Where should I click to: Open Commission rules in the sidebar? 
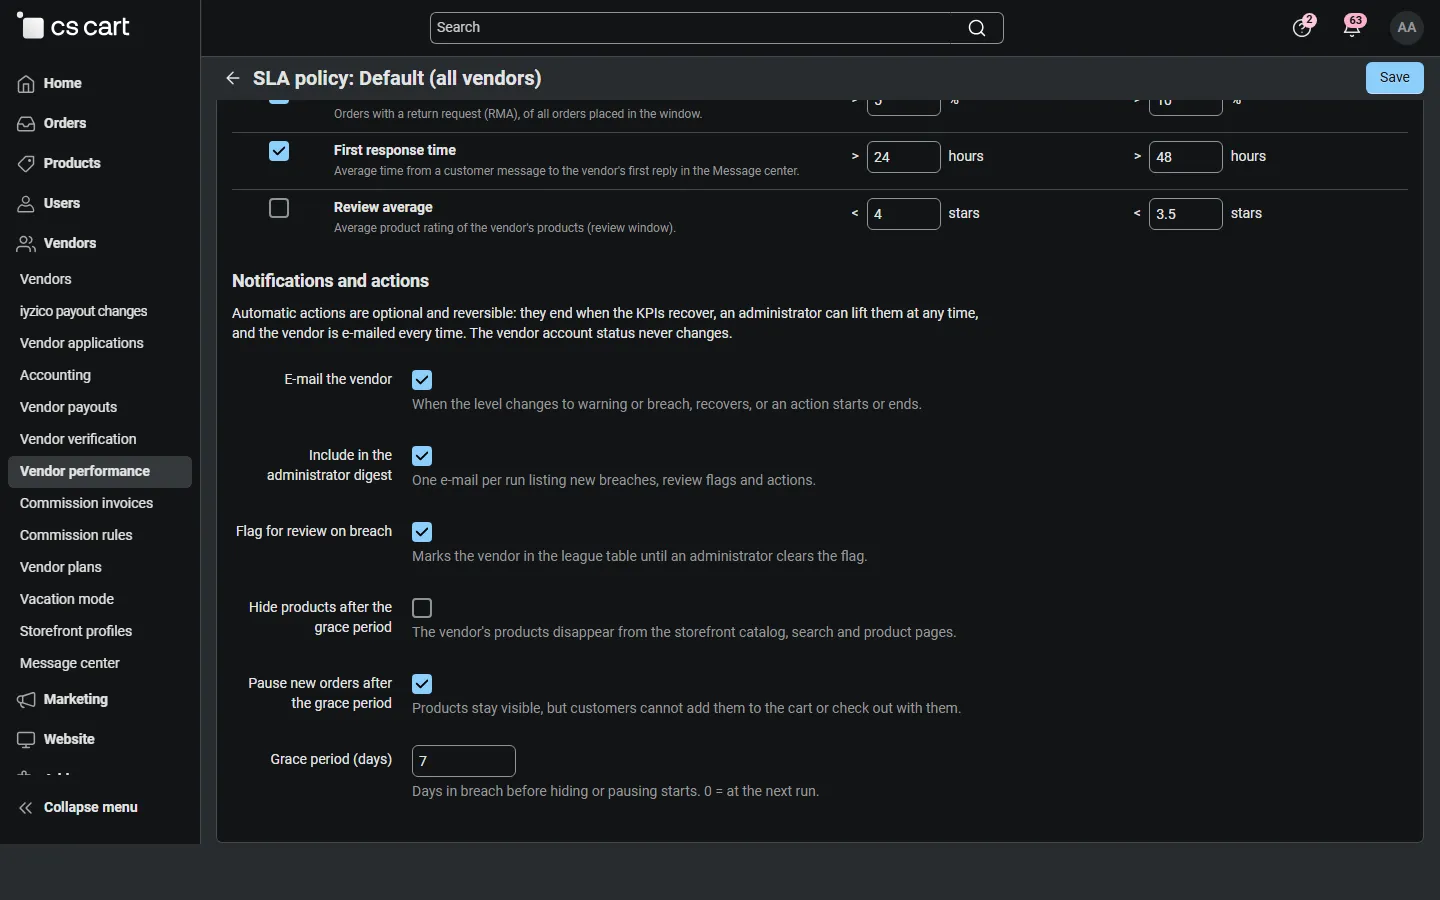pos(76,536)
